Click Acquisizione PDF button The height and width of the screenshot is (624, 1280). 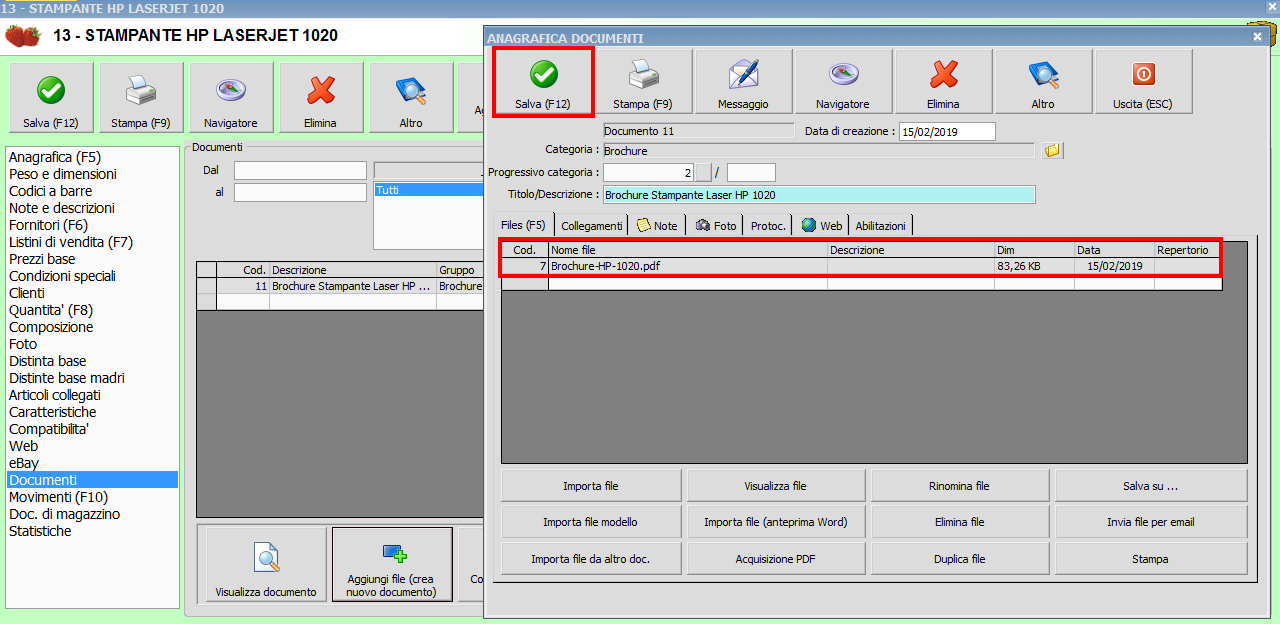coord(775,559)
